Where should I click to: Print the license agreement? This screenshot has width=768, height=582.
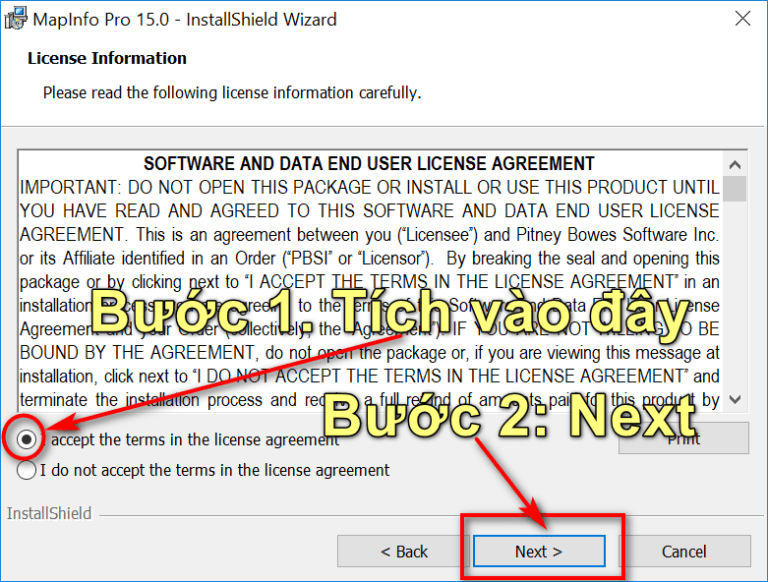[683, 438]
